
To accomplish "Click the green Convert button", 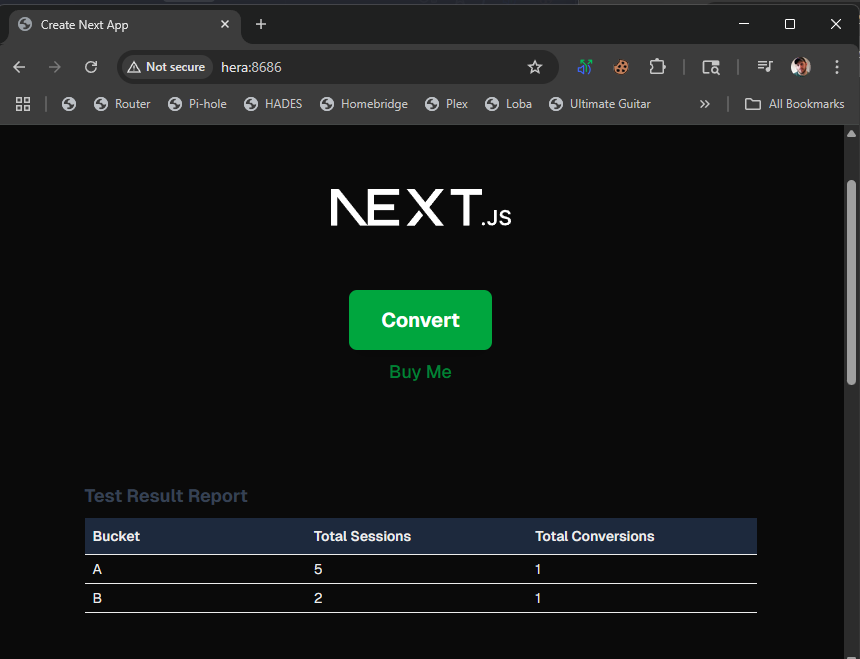I will [x=420, y=320].
